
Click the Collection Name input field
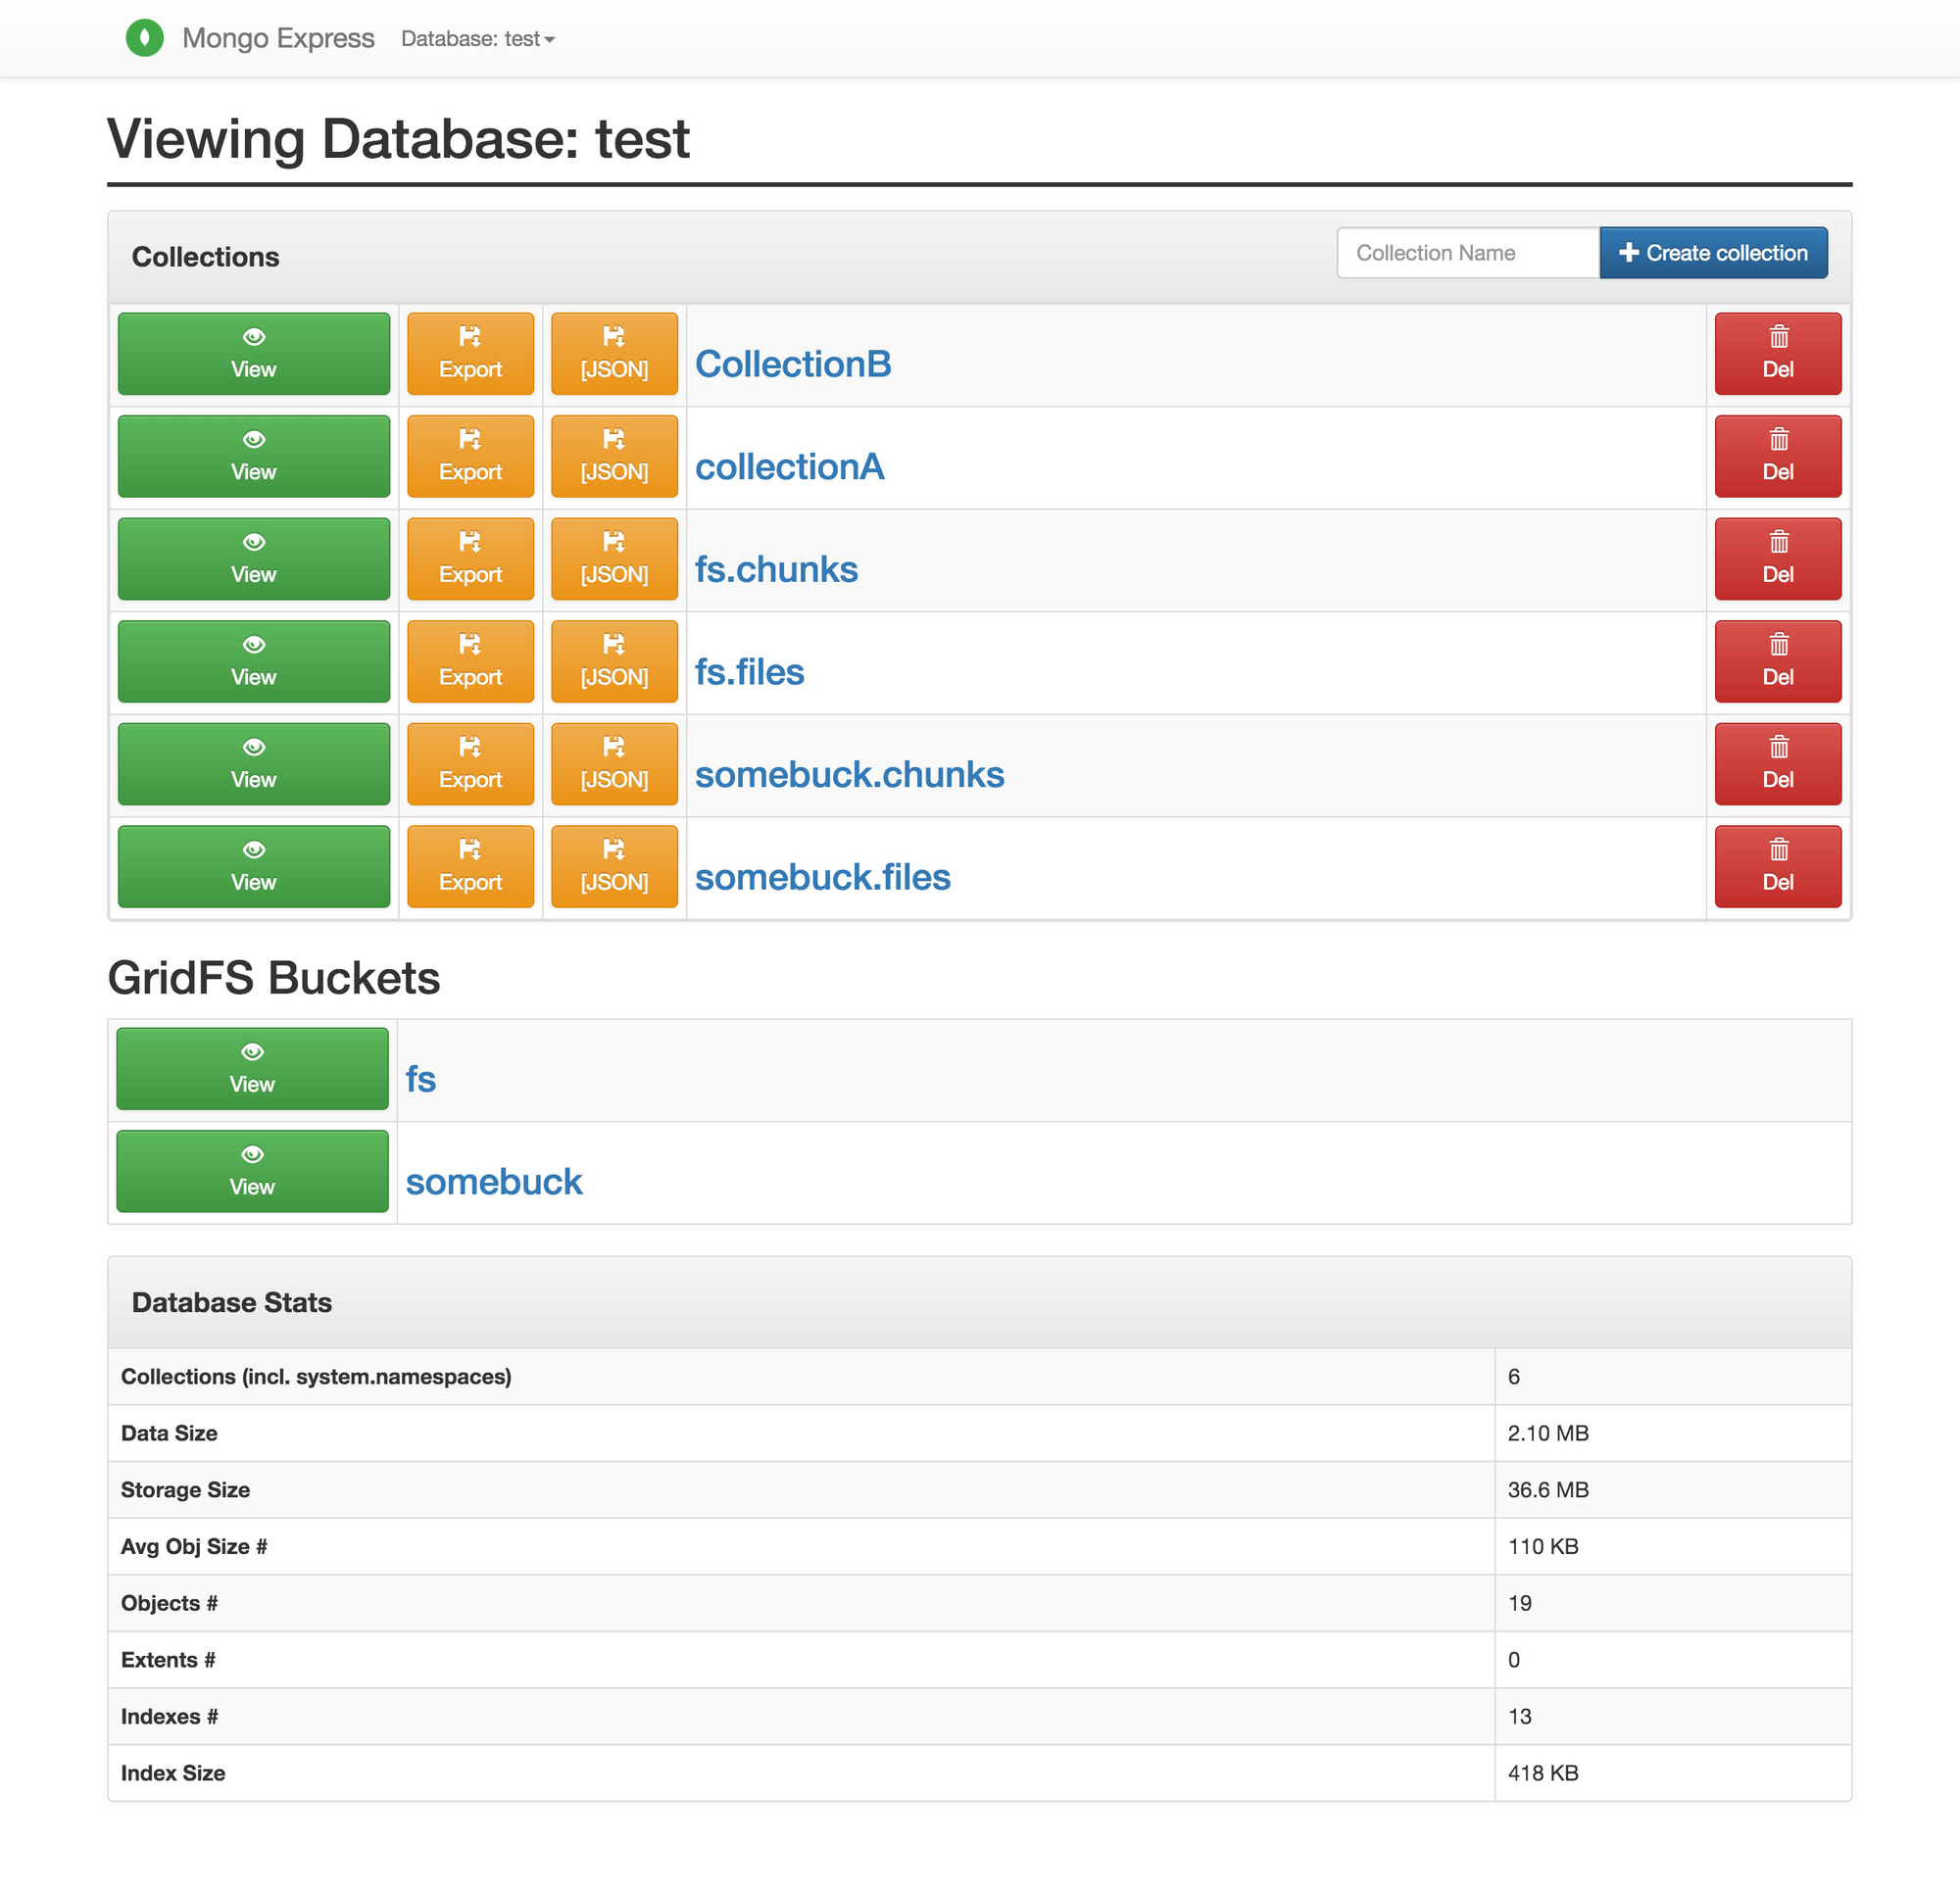[x=1468, y=254]
